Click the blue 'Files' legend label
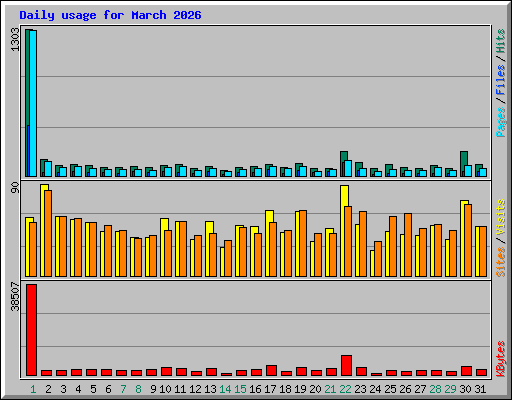This screenshot has height=400, width=512. point(501,80)
